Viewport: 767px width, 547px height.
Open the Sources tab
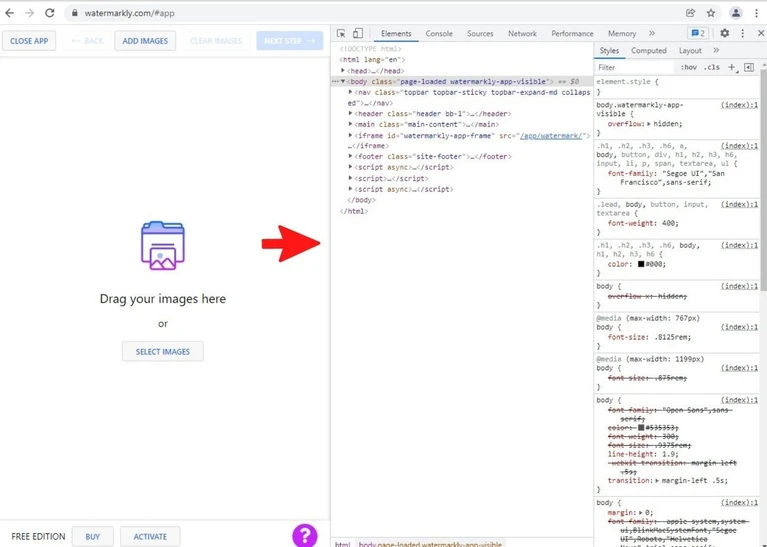point(480,34)
